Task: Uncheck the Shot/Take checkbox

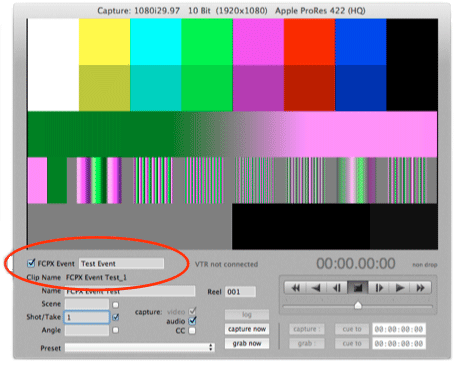Action: tap(116, 317)
